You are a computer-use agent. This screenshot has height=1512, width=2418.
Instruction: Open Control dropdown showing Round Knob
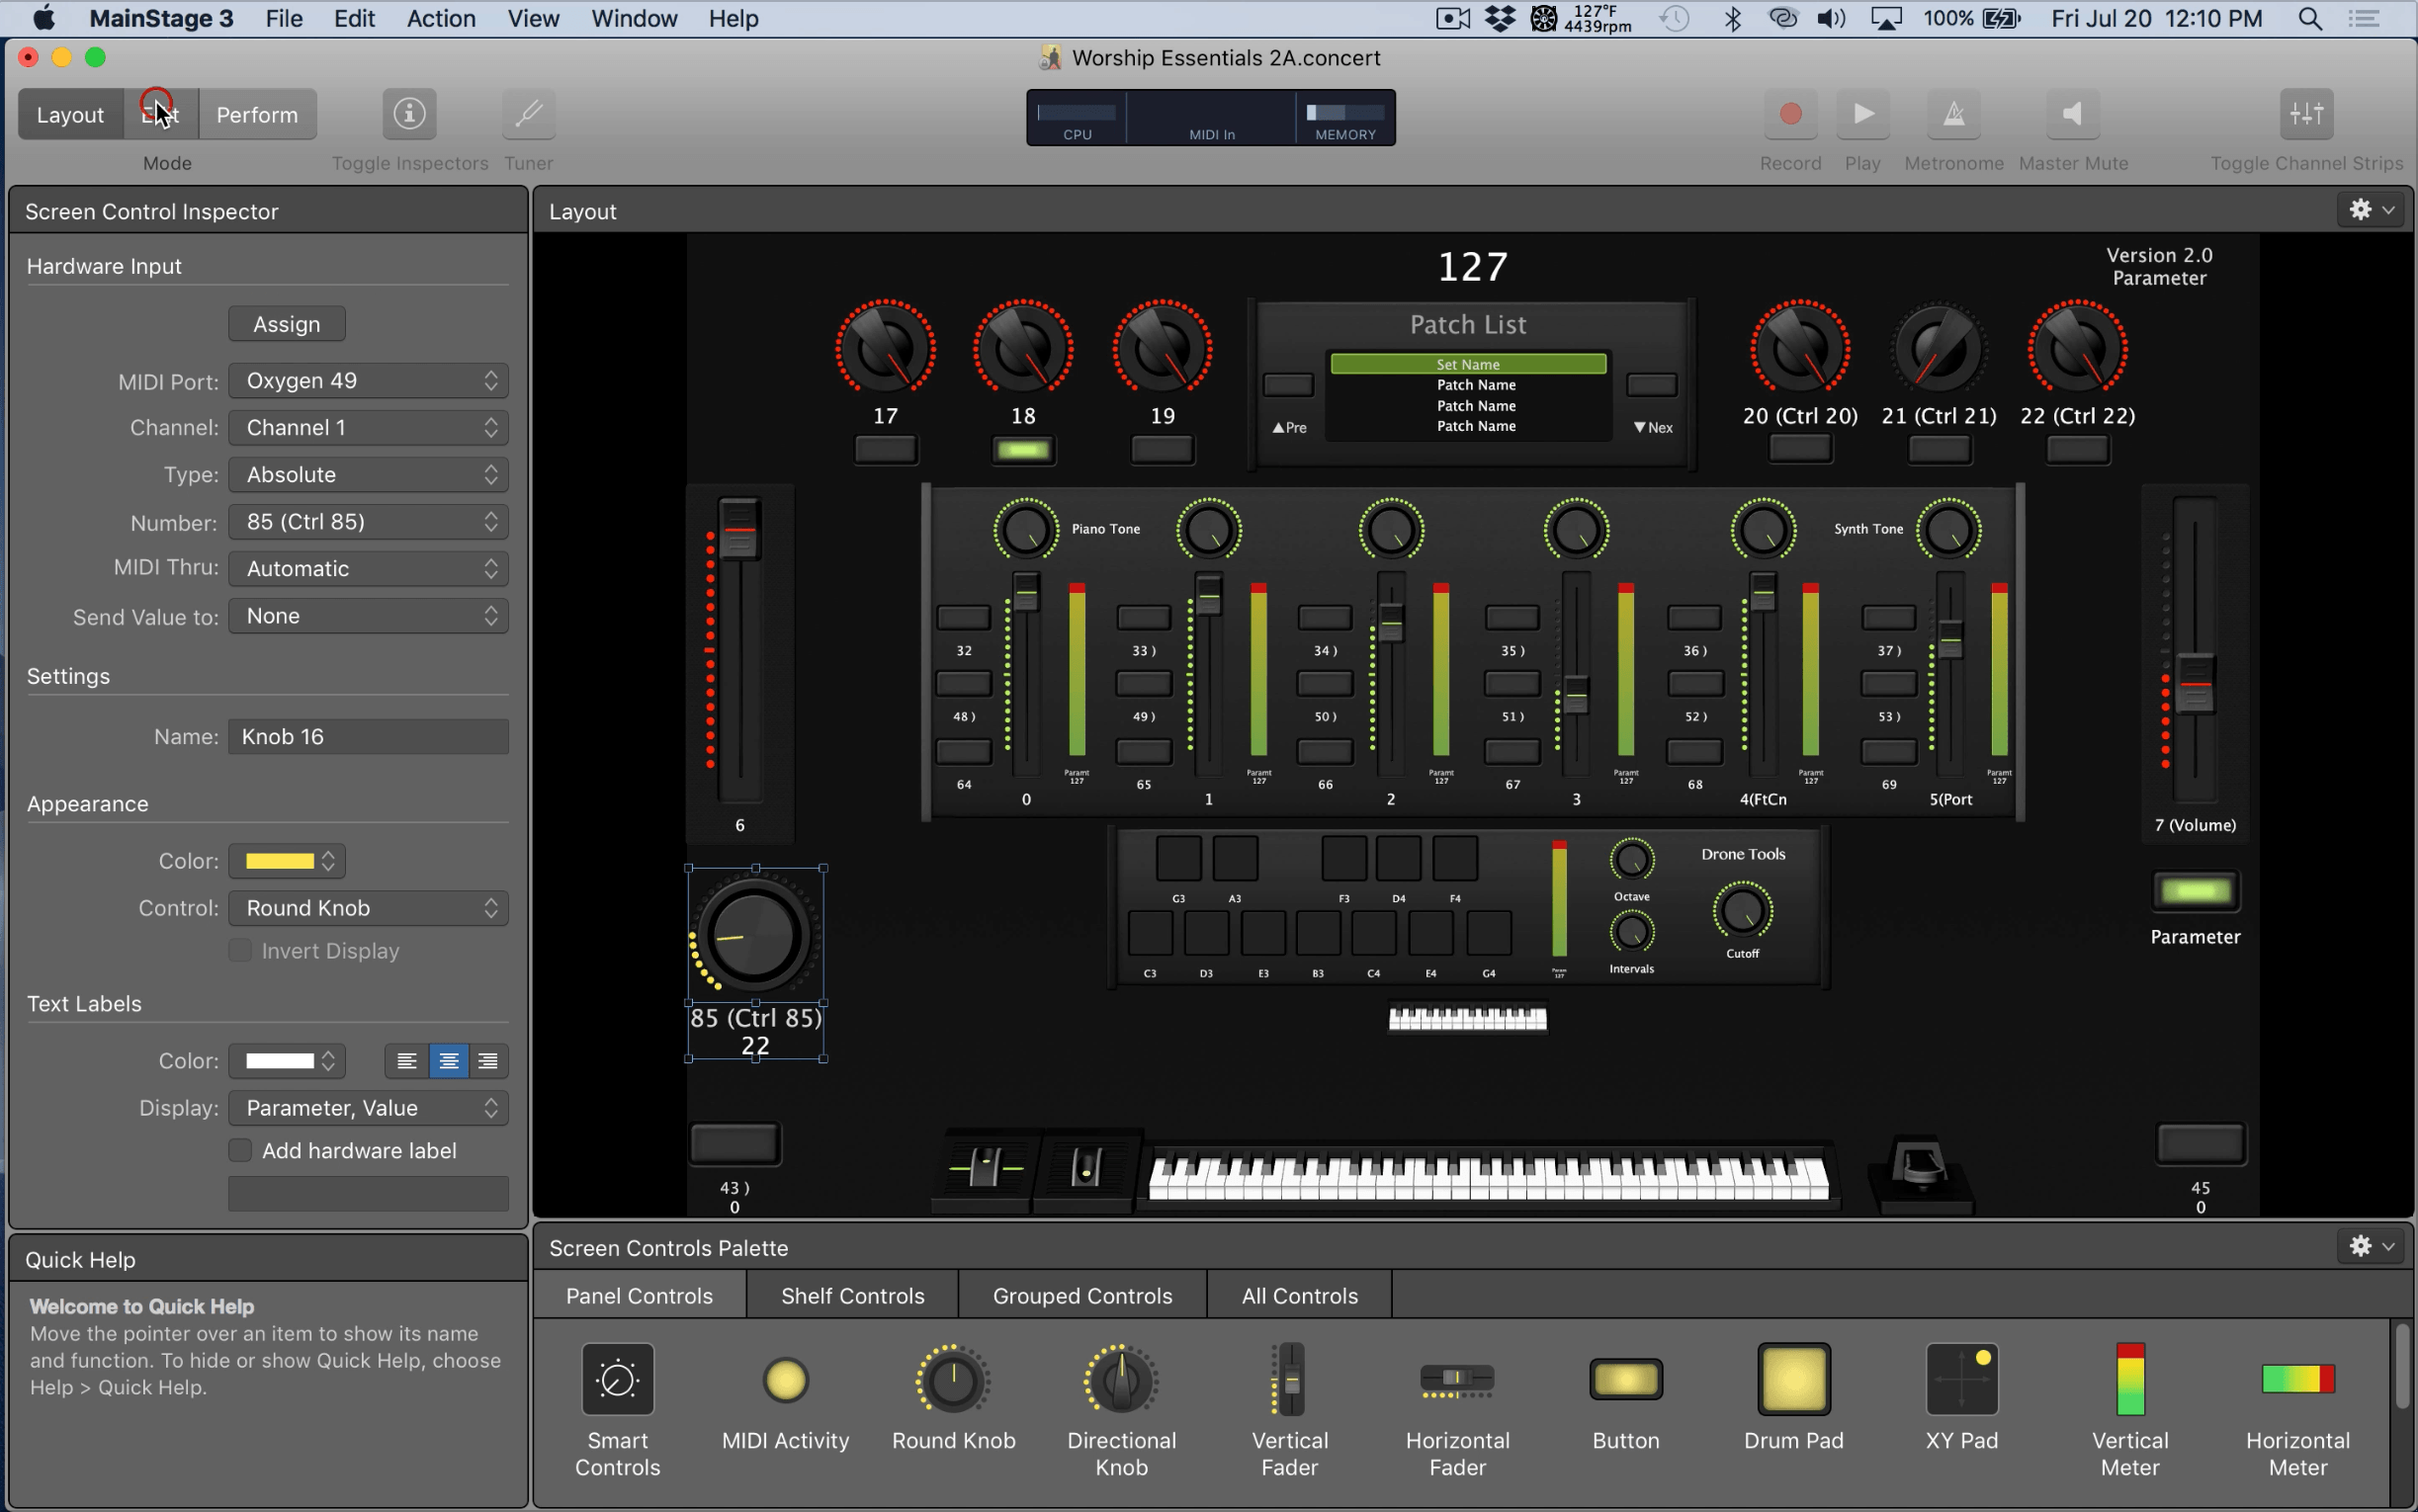368,908
